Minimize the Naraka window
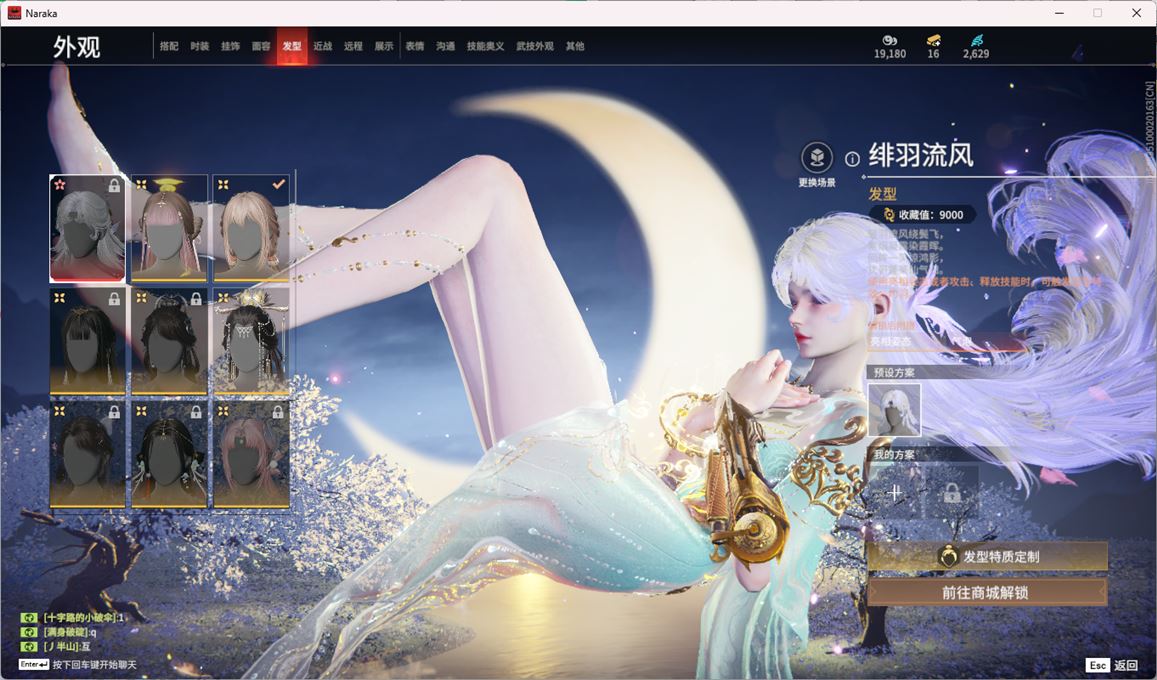The height and width of the screenshot is (680, 1157). click(x=1060, y=13)
